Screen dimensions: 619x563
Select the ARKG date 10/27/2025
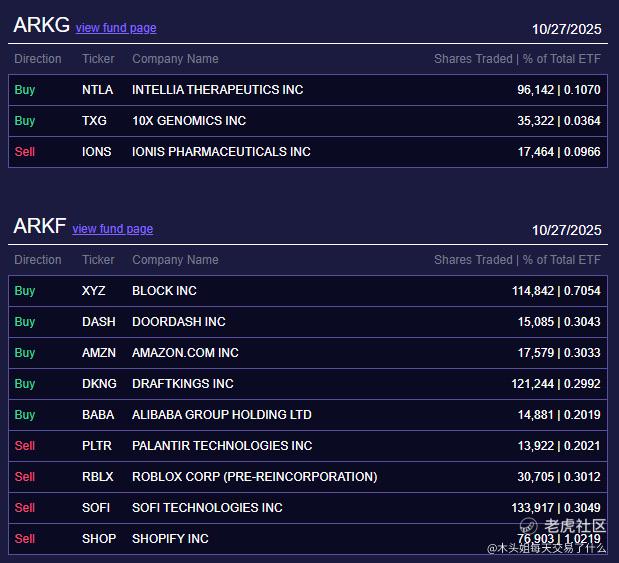[566, 29]
